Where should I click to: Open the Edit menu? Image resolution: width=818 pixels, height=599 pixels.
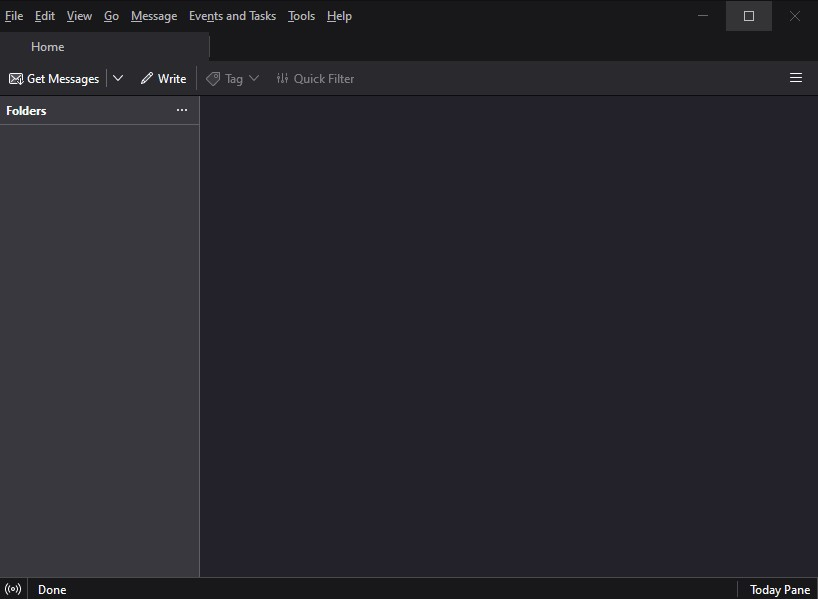point(45,16)
